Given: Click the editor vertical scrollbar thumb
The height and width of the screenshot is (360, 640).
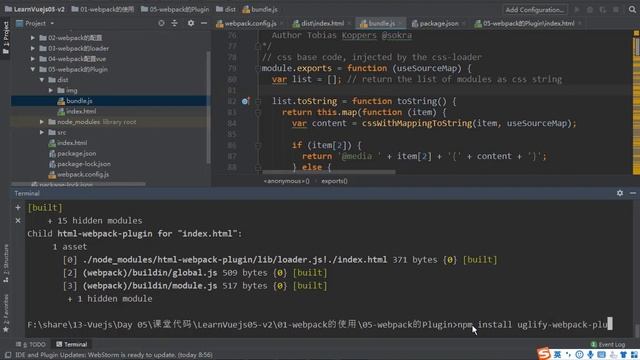Looking at the screenshot, I should [x=636, y=46].
